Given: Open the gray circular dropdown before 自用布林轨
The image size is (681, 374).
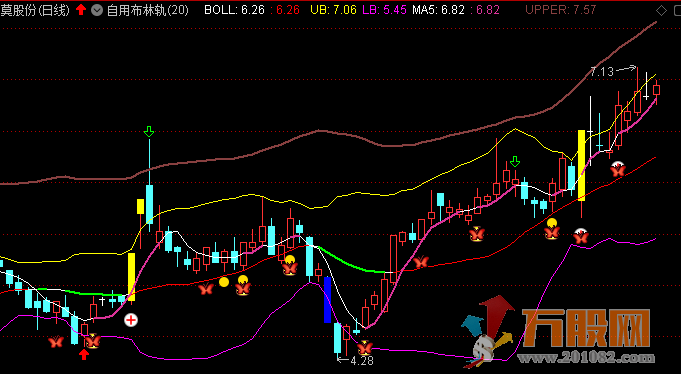Looking at the screenshot, I should [x=97, y=10].
